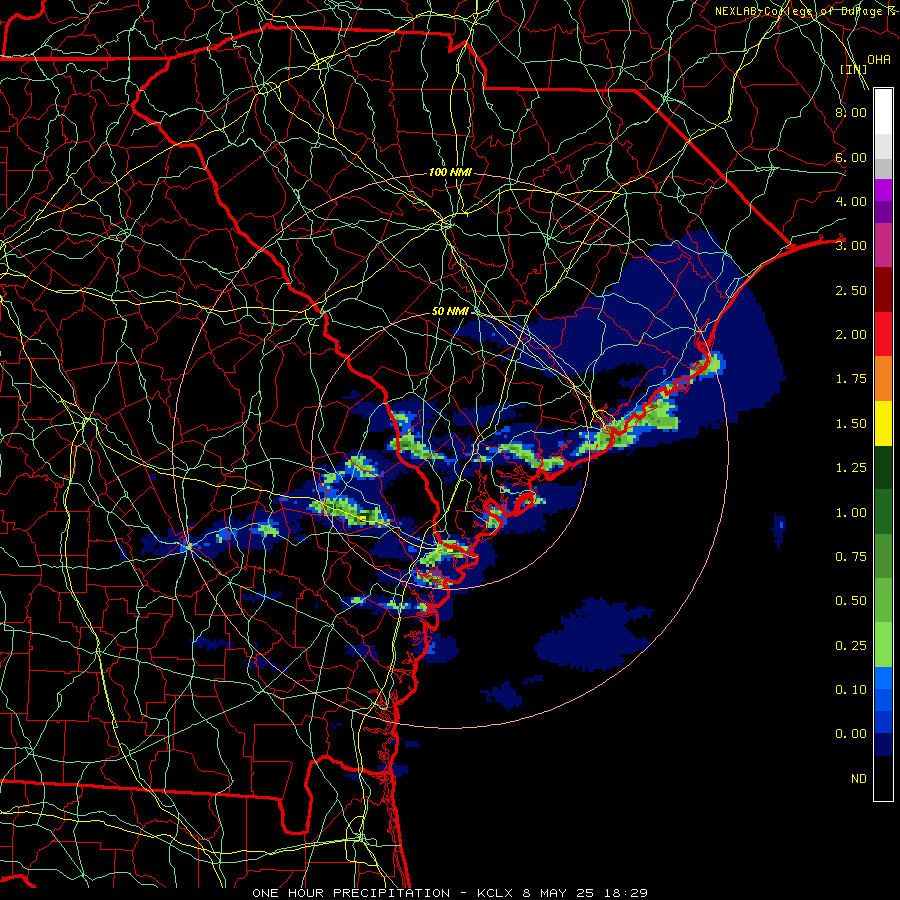The height and width of the screenshot is (900, 900).
Task: Pick the darkest green 1.25 legend swatch
Action: (x=883, y=467)
